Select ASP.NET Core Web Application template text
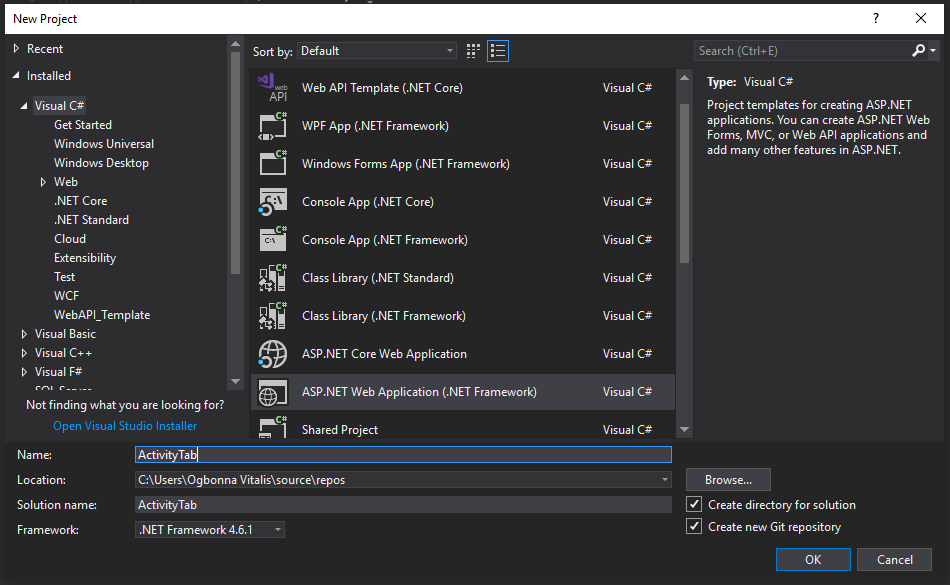 coord(384,354)
